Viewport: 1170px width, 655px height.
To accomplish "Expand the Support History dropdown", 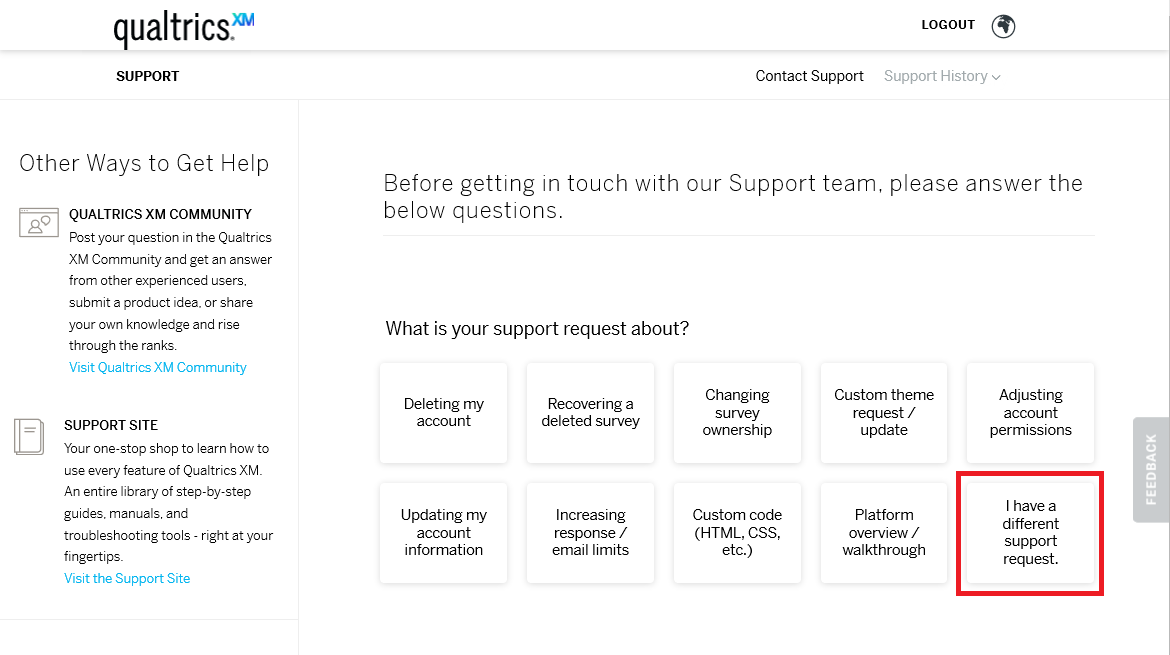I will click(941, 75).
